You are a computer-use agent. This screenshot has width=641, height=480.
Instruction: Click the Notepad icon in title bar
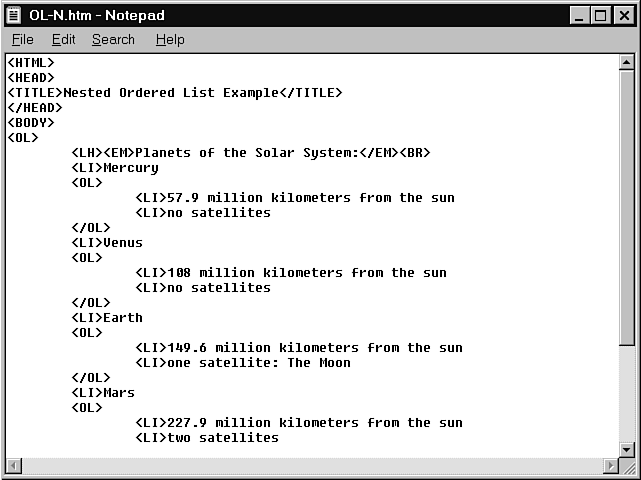[x=14, y=15]
